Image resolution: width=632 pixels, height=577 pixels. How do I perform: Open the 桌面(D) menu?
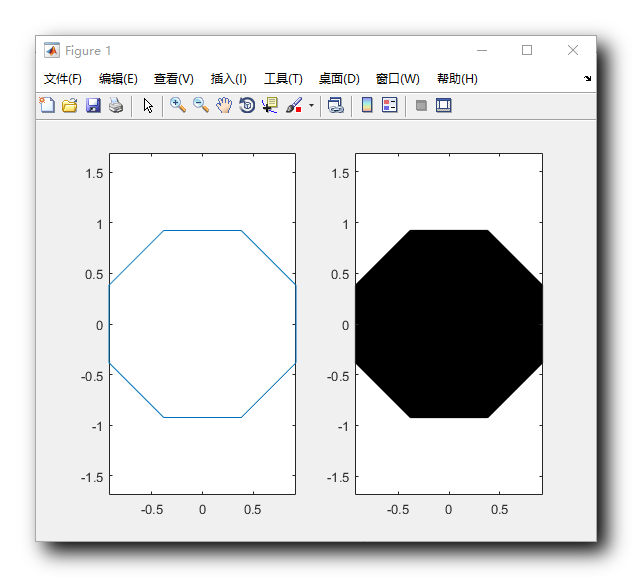pos(339,79)
